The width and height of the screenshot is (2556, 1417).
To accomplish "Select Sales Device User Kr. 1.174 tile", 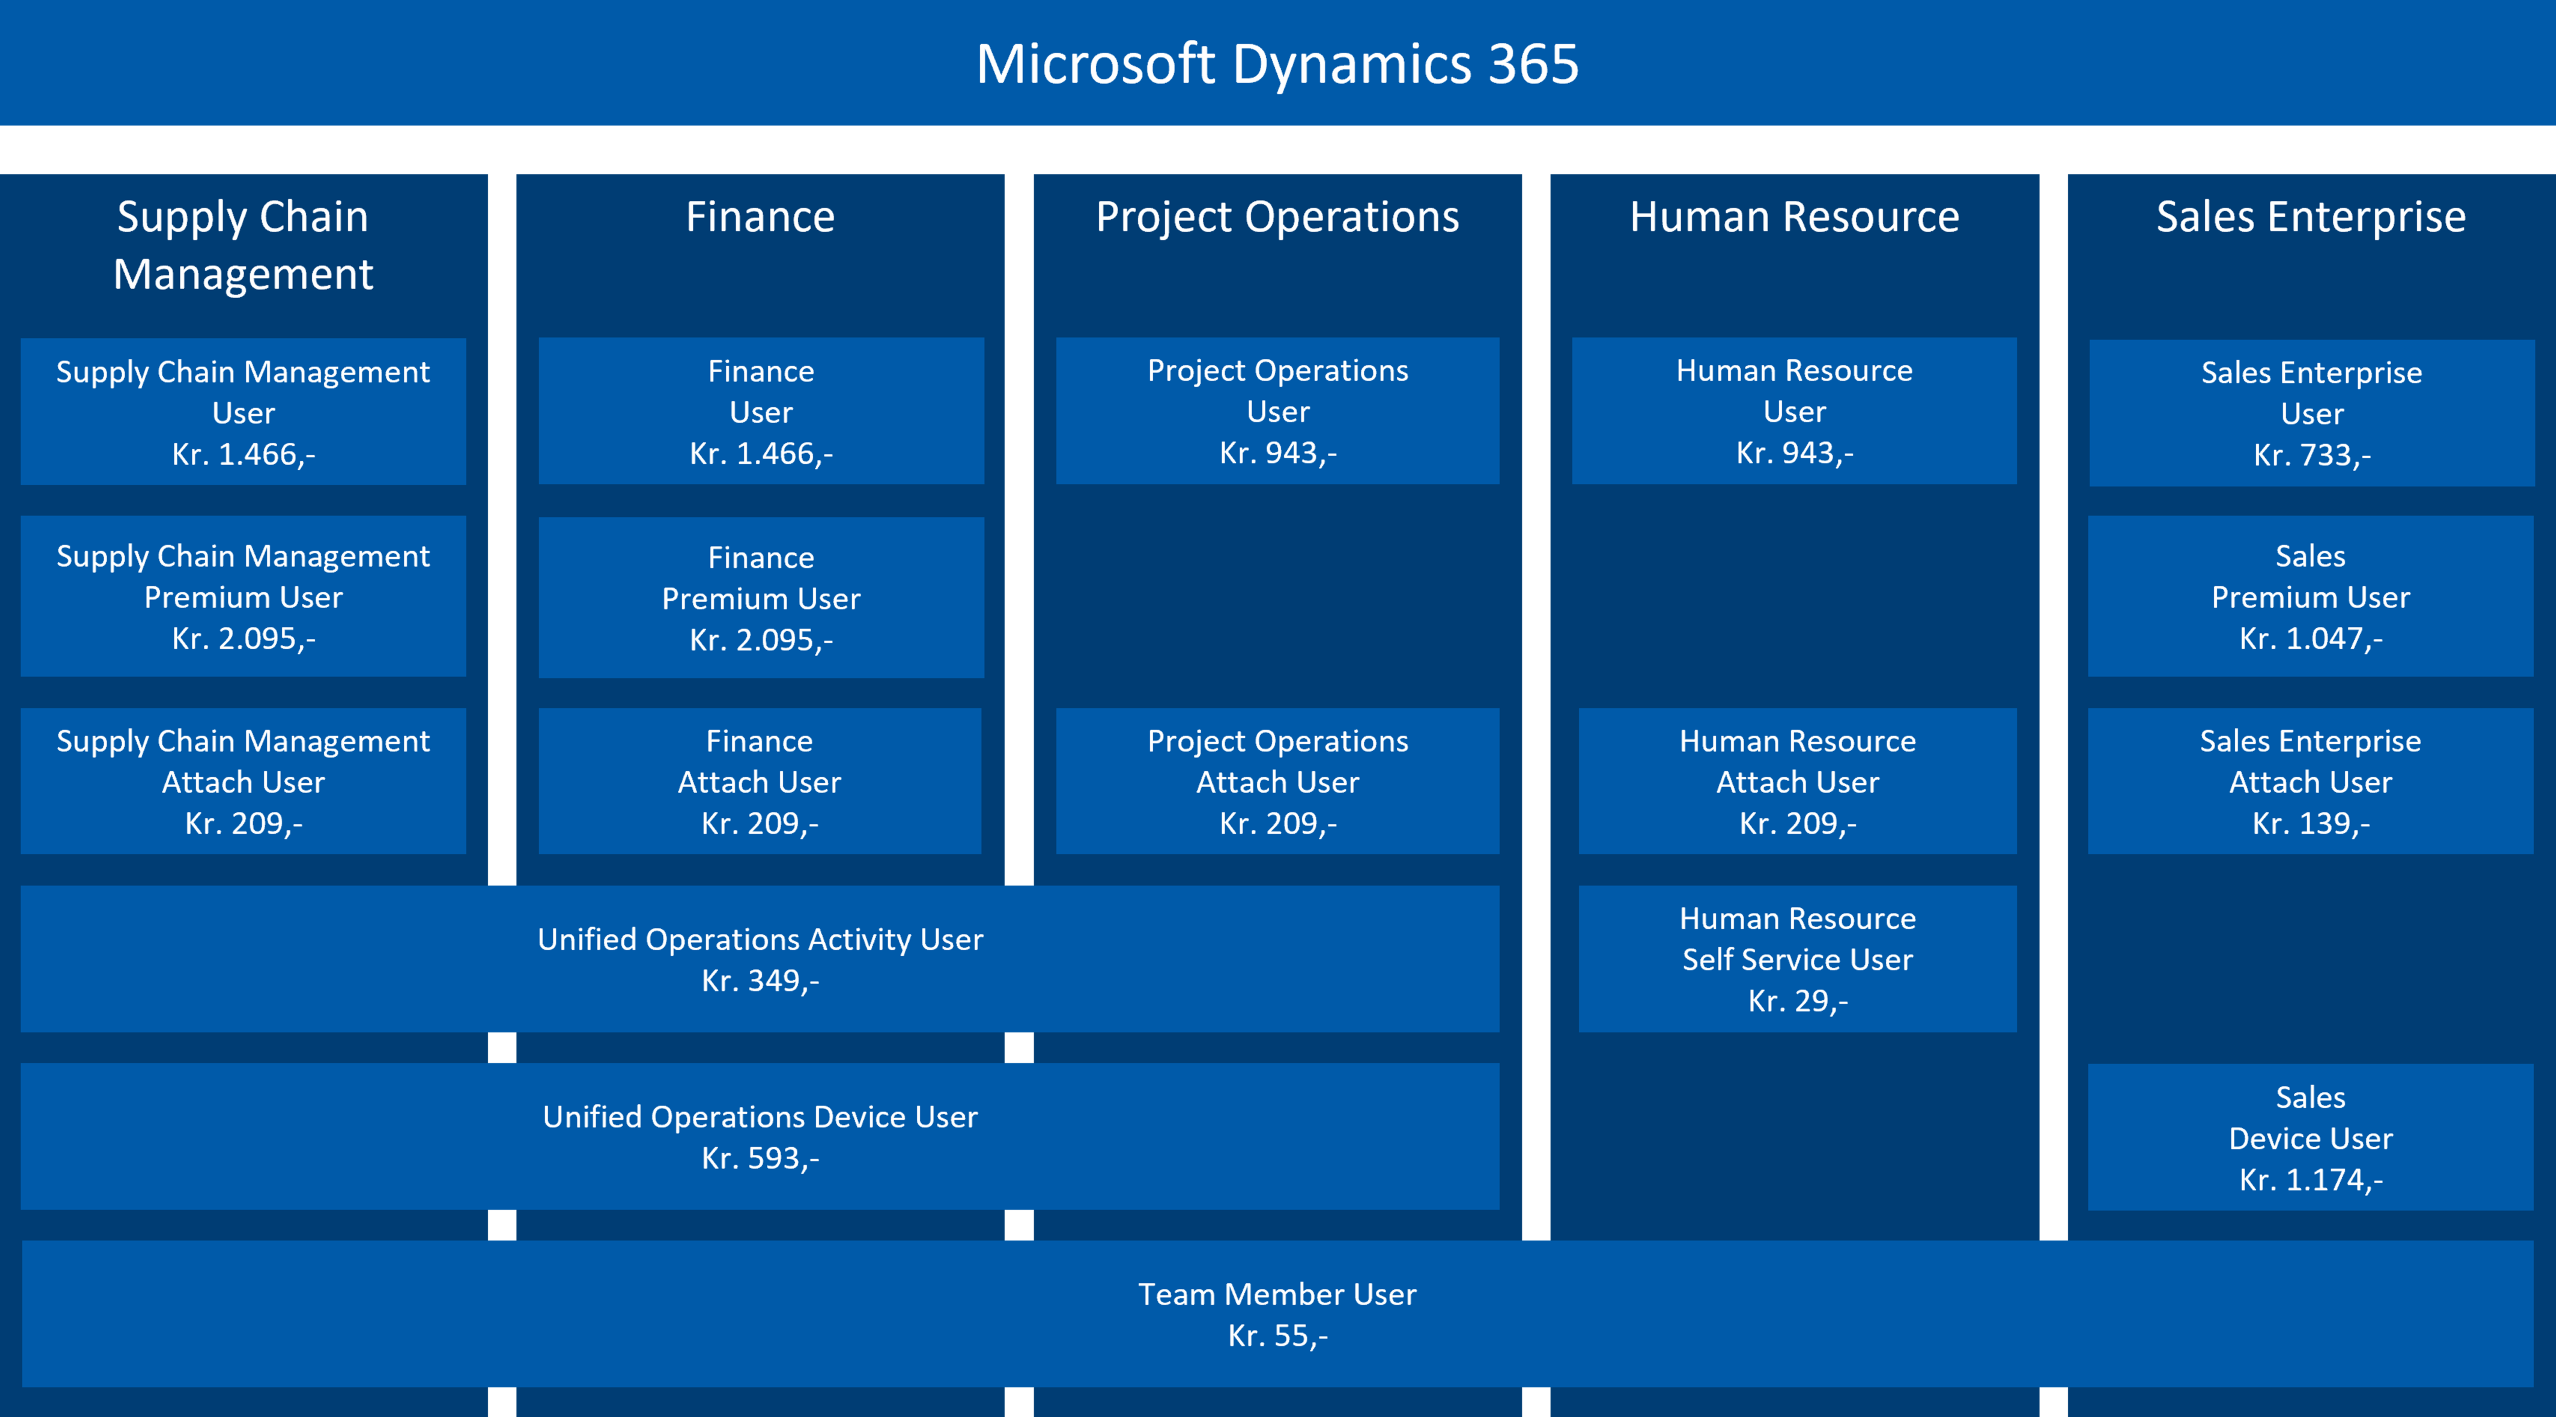I will coord(2310,1137).
